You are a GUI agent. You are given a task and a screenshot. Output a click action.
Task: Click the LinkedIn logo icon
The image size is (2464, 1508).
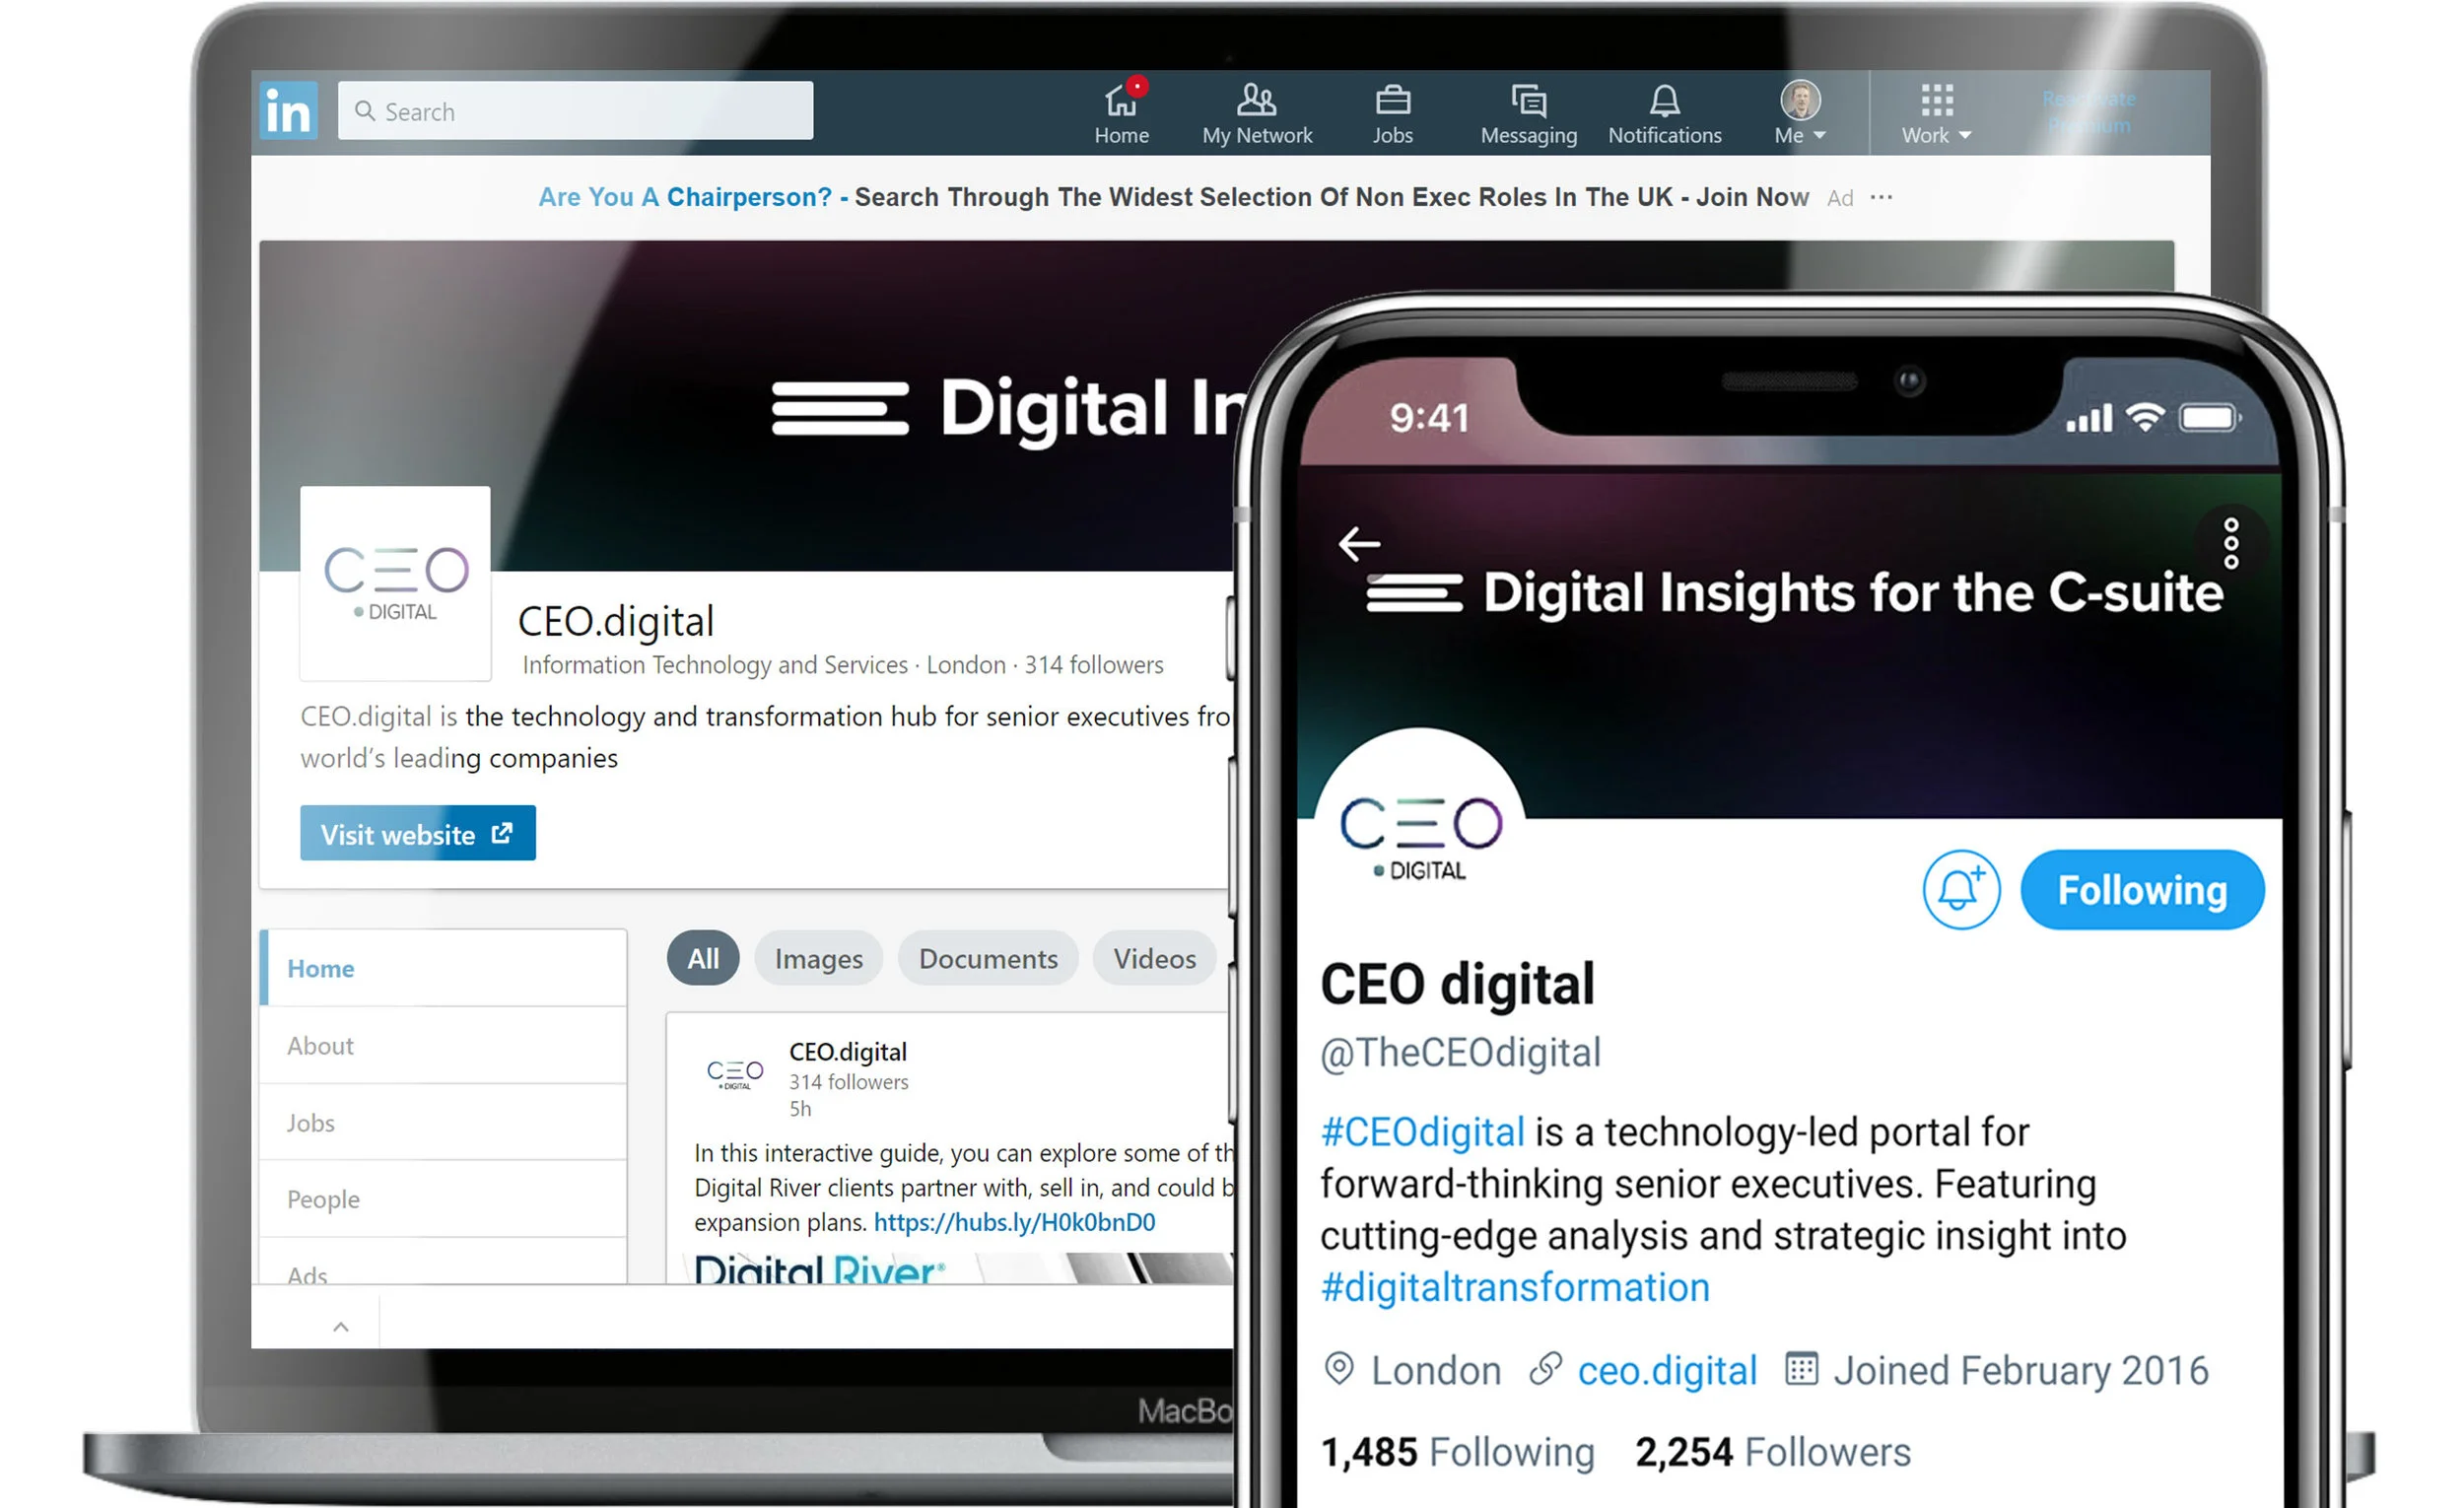pos(289,110)
